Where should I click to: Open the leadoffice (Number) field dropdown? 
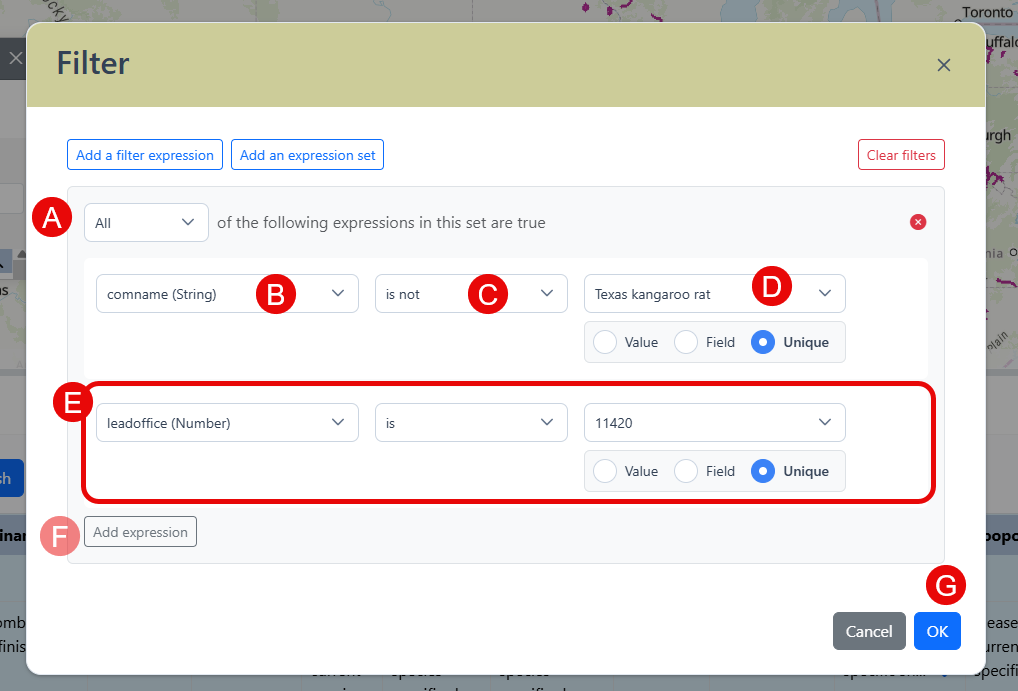click(227, 423)
